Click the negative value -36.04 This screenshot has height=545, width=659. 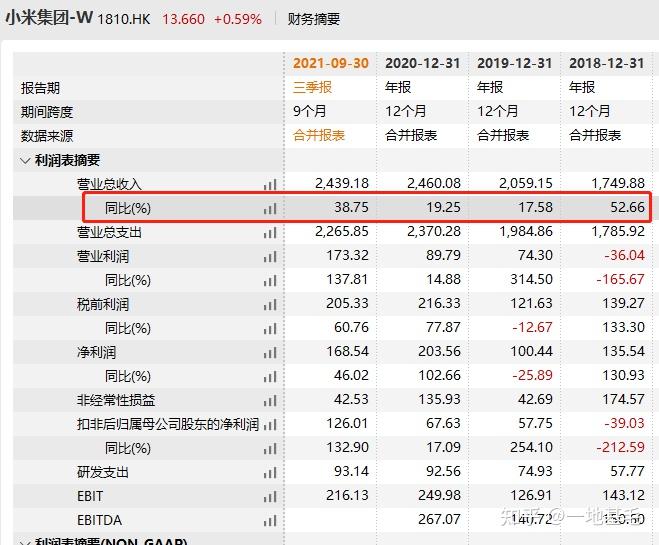click(625, 255)
